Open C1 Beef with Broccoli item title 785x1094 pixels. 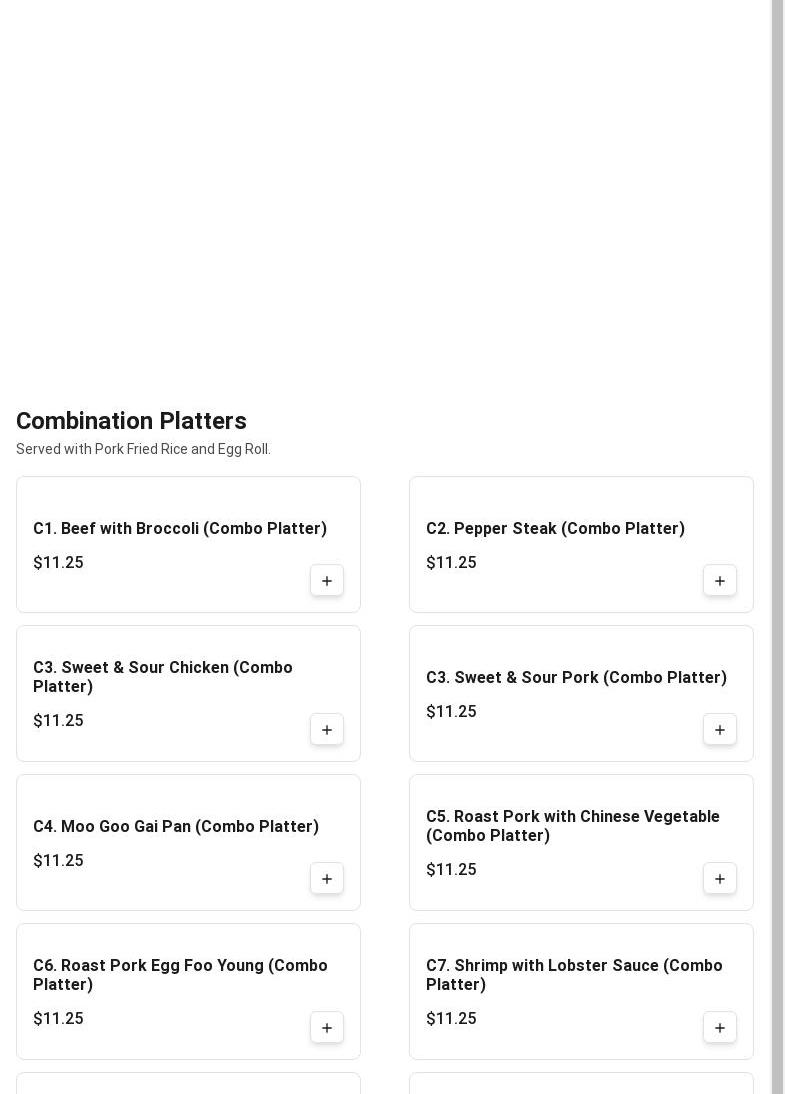[x=180, y=528]
